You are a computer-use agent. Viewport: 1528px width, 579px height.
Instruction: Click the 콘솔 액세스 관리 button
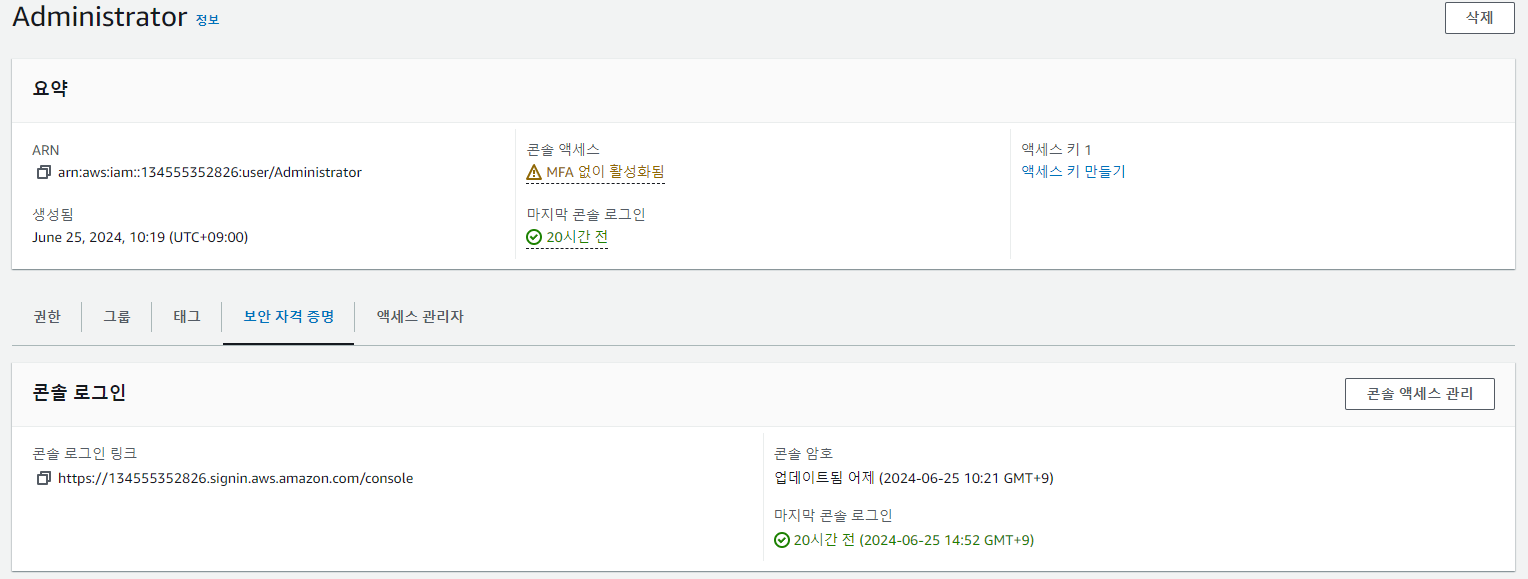(x=1419, y=394)
